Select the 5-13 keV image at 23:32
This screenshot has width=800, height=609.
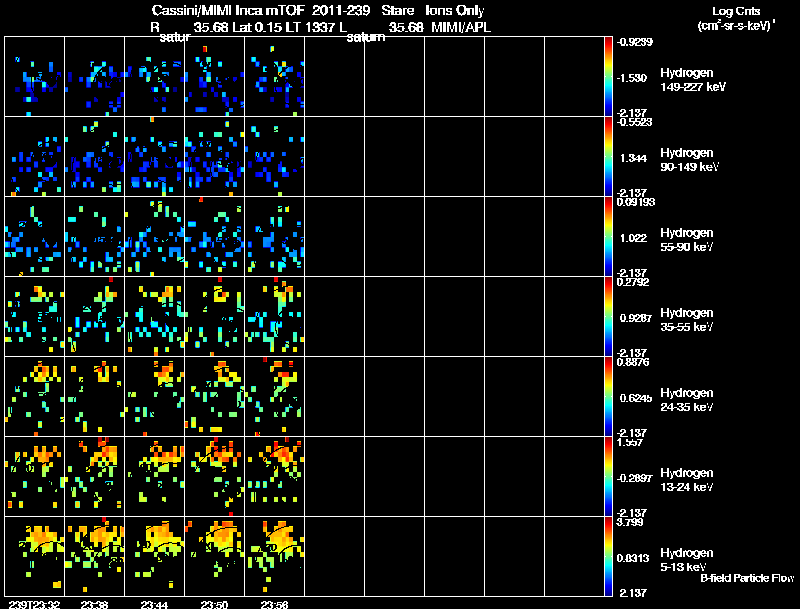35,556
